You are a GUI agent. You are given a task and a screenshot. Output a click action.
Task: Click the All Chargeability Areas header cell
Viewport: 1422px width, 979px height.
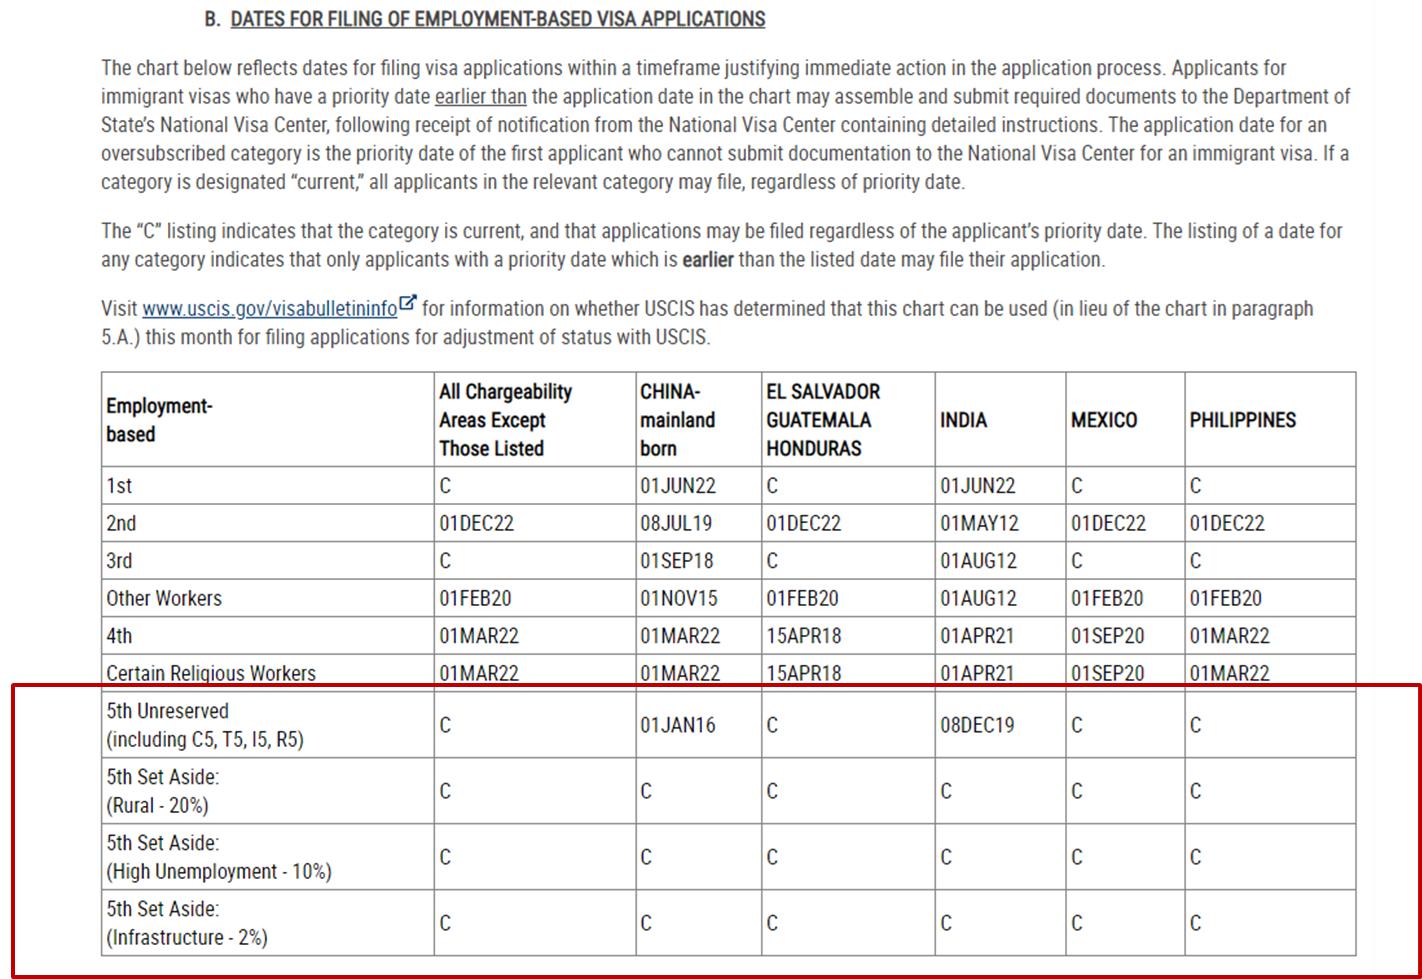(505, 420)
